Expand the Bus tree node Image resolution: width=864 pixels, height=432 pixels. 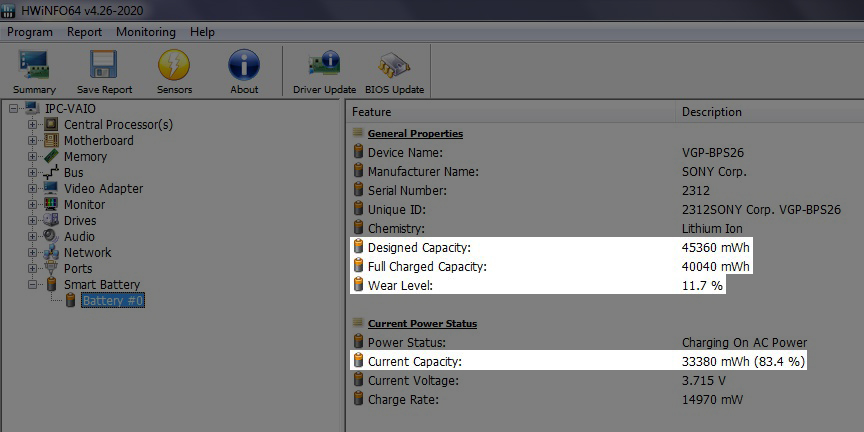point(33,172)
